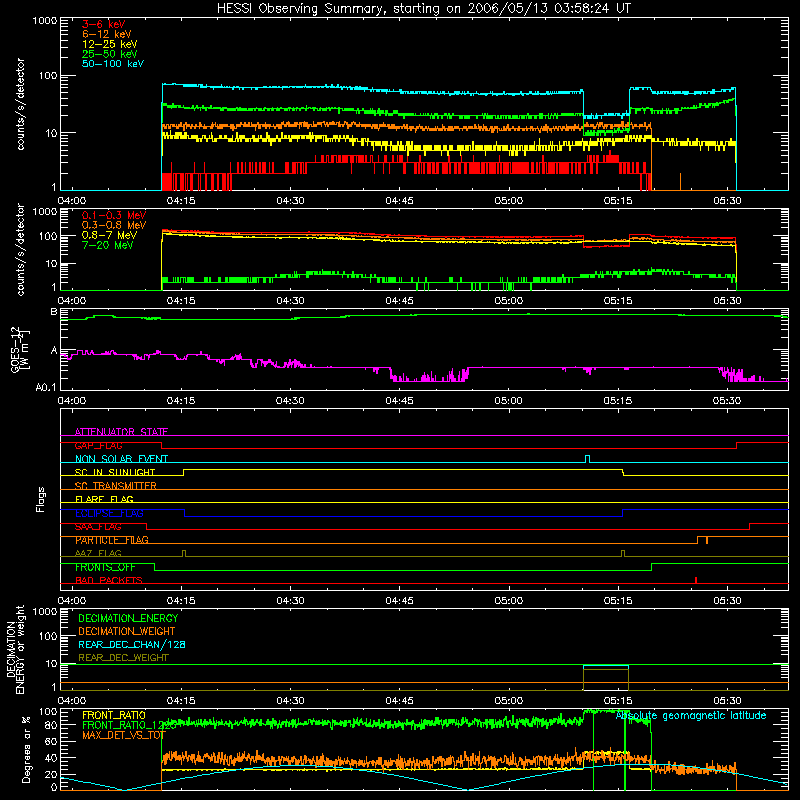Pick the PARTICLE_FLAG label
The width and height of the screenshot is (800, 800).
pyautogui.click(x=112, y=540)
